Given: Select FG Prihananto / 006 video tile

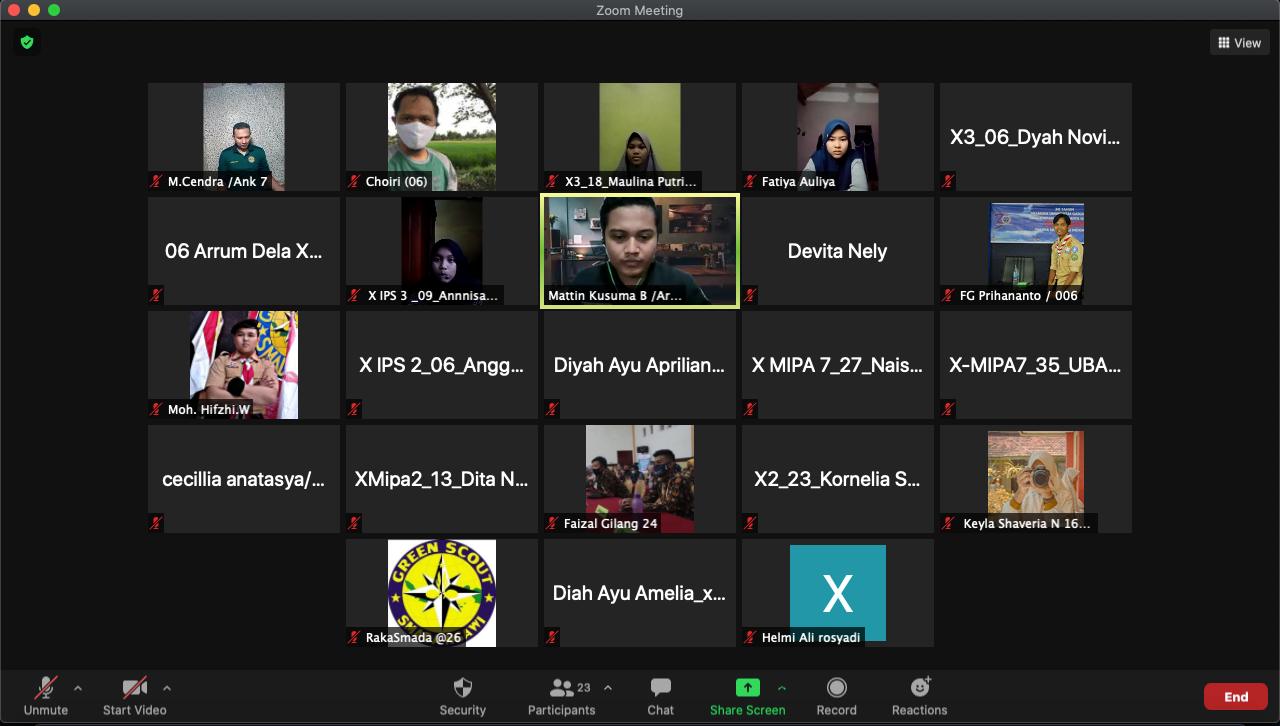Looking at the screenshot, I should click(1036, 251).
